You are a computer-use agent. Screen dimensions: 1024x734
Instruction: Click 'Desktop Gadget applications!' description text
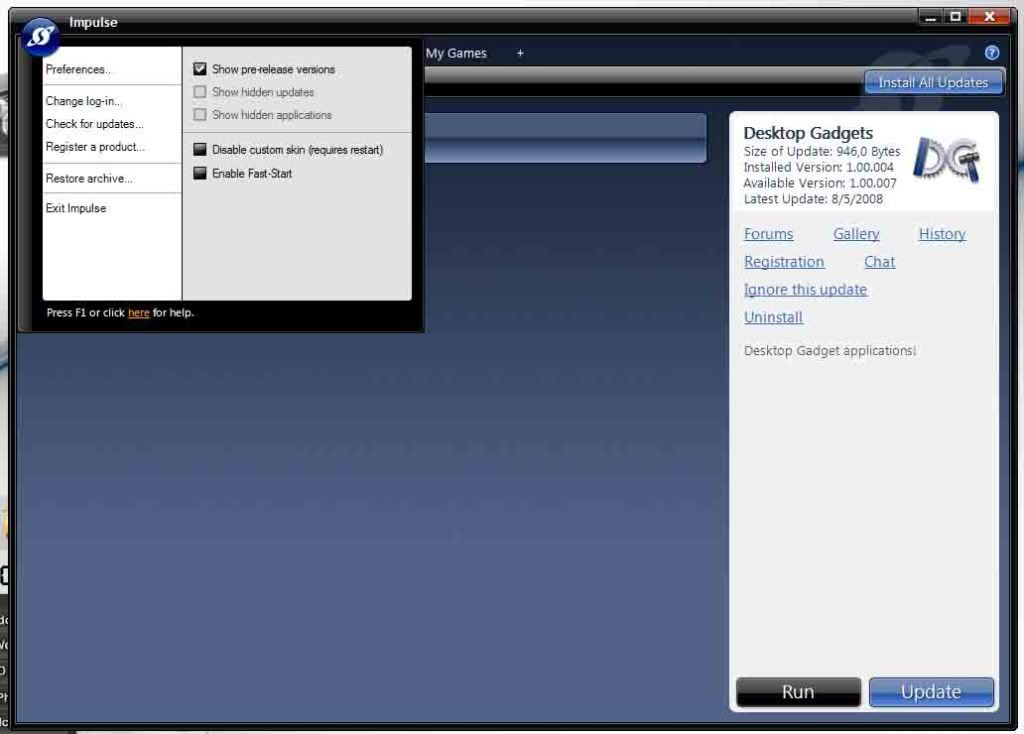830,351
